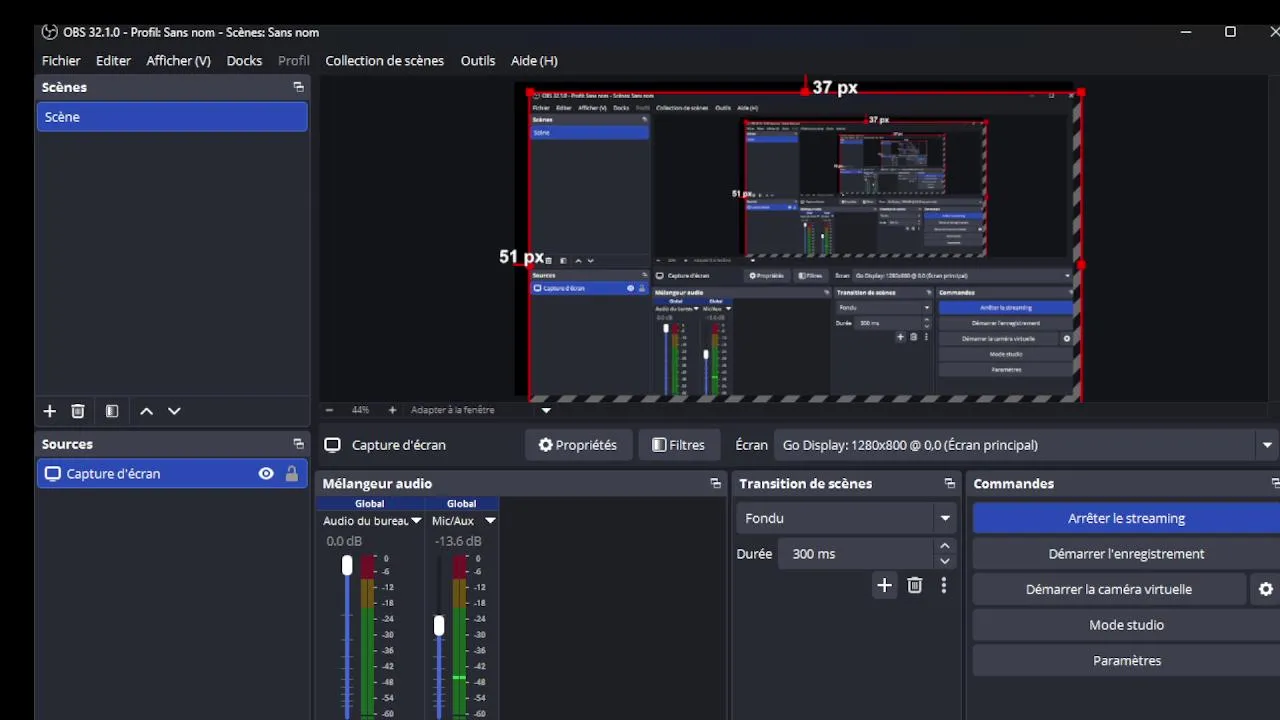
Task: Move scene up with up arrow
Action: (x=146, y=411)
